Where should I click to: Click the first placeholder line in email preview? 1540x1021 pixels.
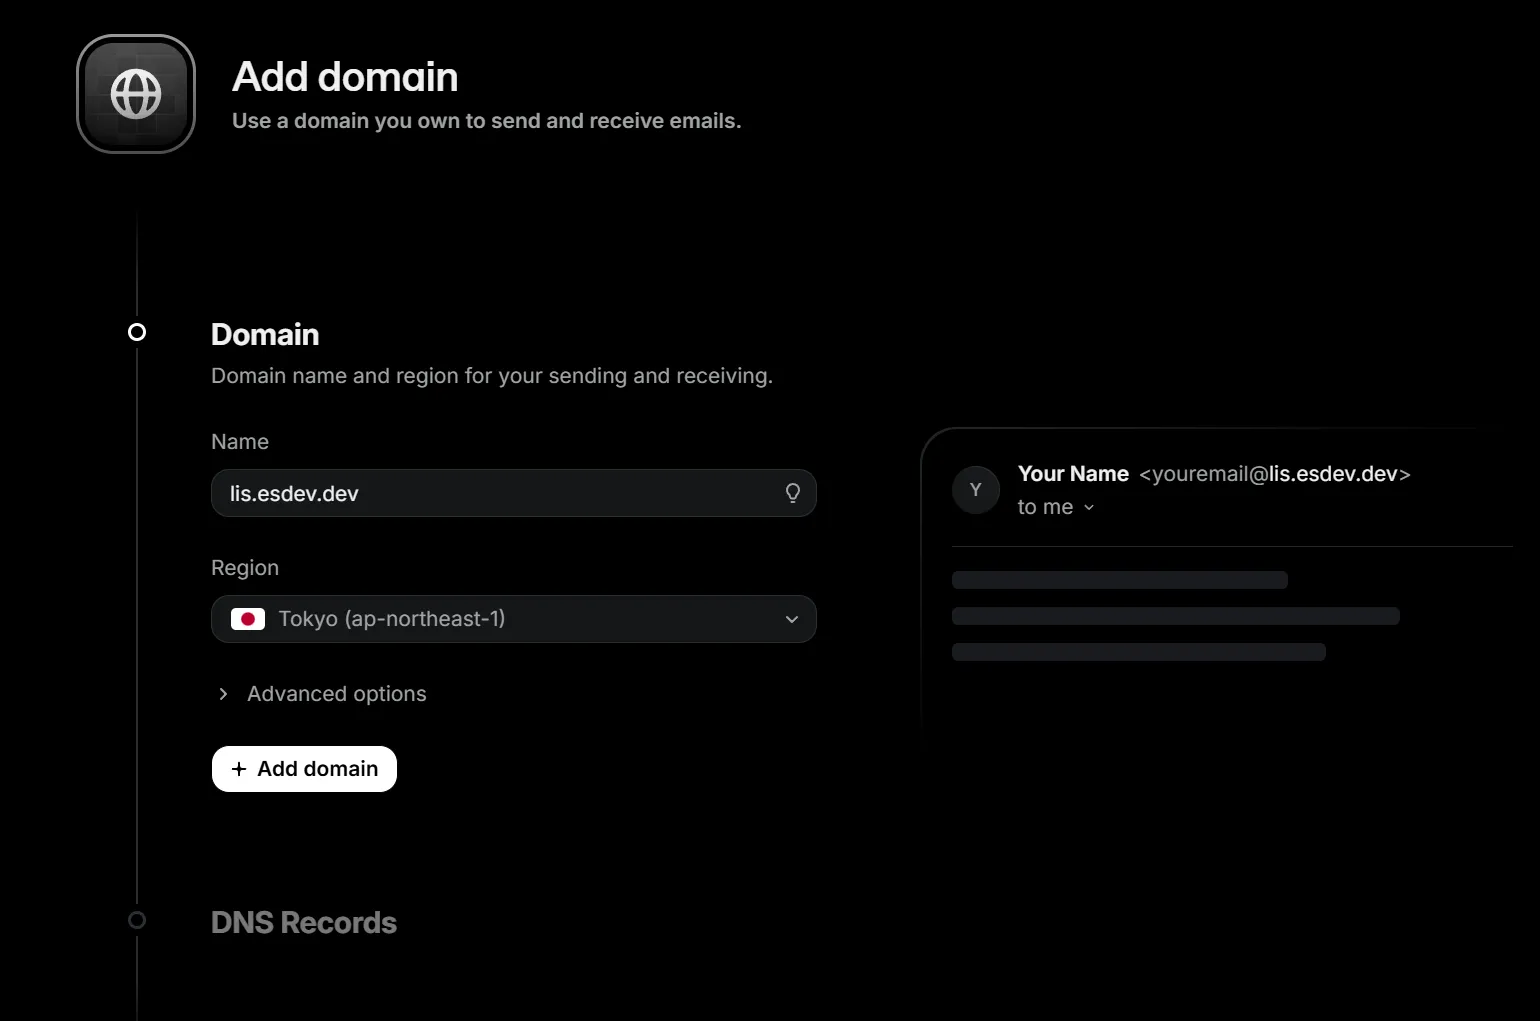pyautogui.click(x=1120, y=580)
